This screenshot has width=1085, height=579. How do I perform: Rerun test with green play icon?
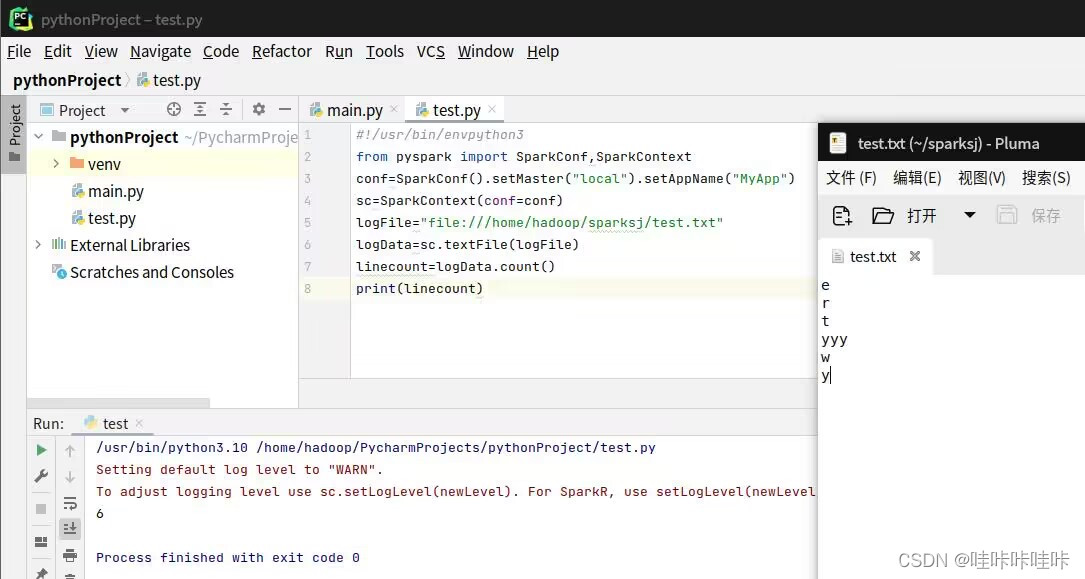point(42,450)
